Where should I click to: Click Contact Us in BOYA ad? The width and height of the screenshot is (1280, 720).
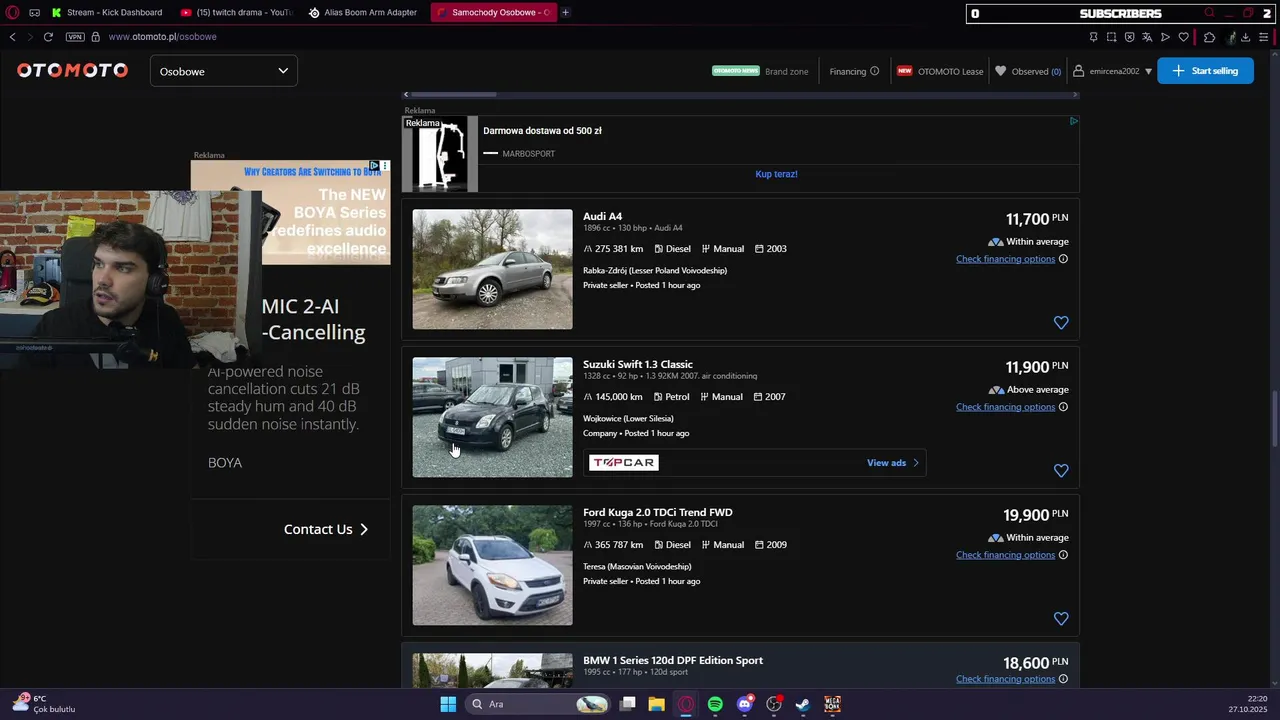click(x=326, y=529)
